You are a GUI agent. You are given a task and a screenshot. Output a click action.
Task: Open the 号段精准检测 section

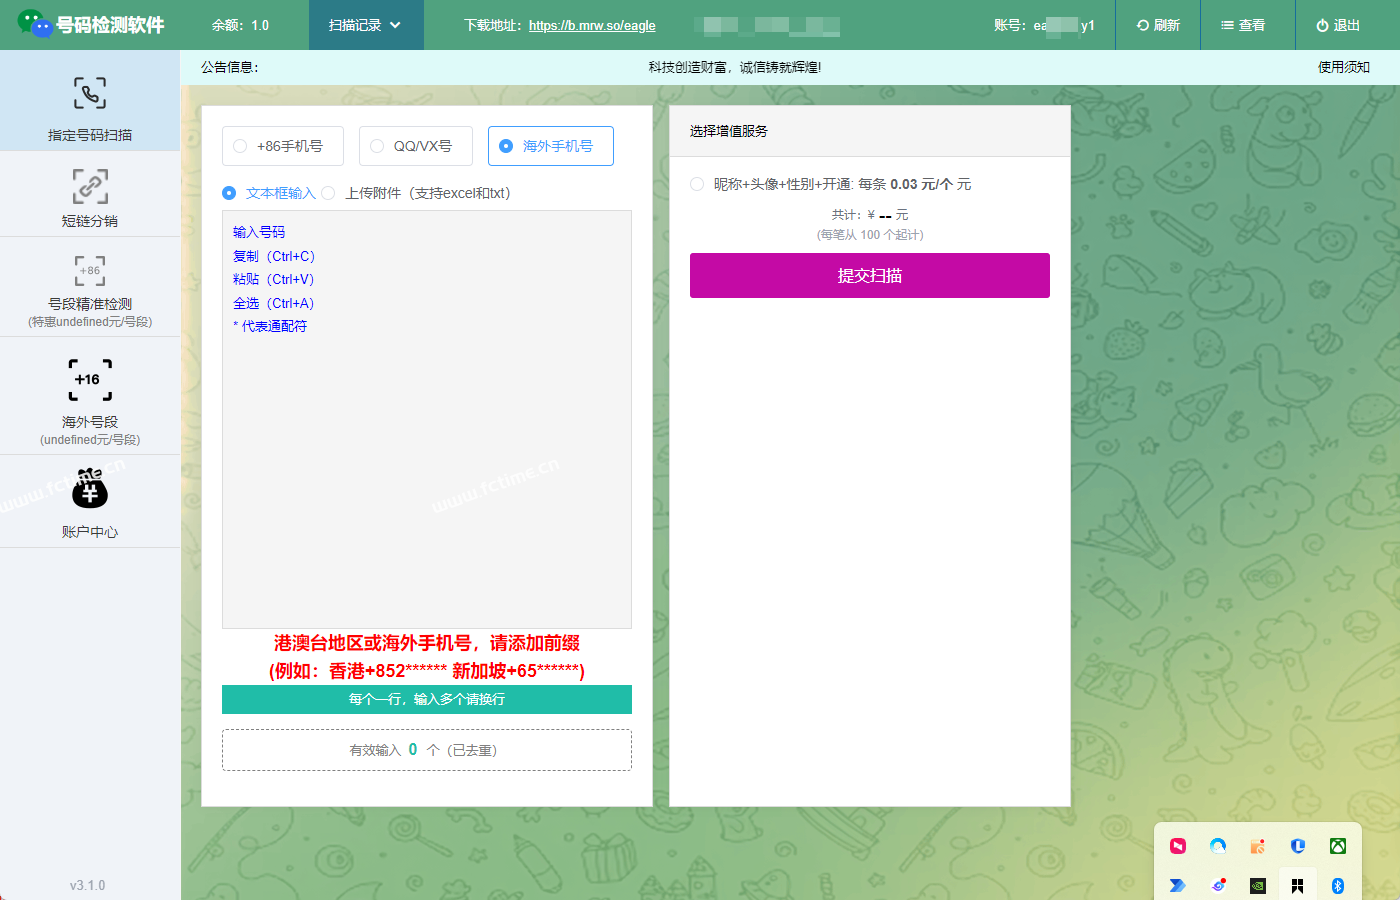click(x=90, y=283)
